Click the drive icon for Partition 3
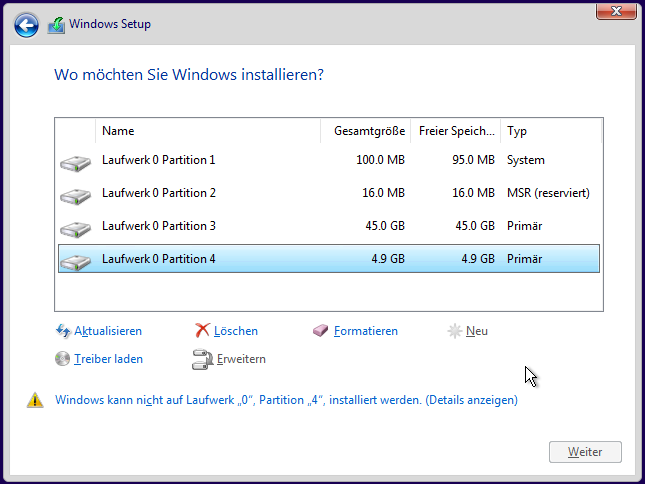The height and width of the screenshot is (484, 645). (x=75, y=229)
